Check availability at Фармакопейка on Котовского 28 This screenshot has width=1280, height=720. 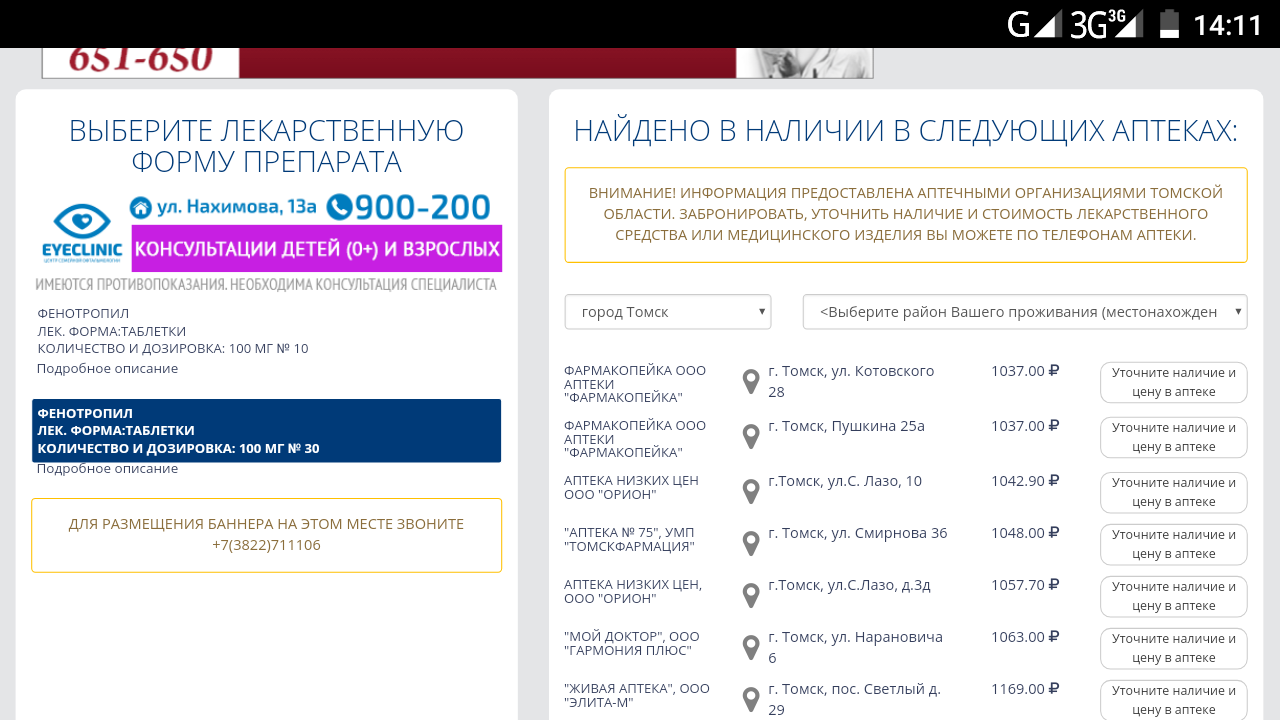pyautogui.click(x=1174, y=382)
